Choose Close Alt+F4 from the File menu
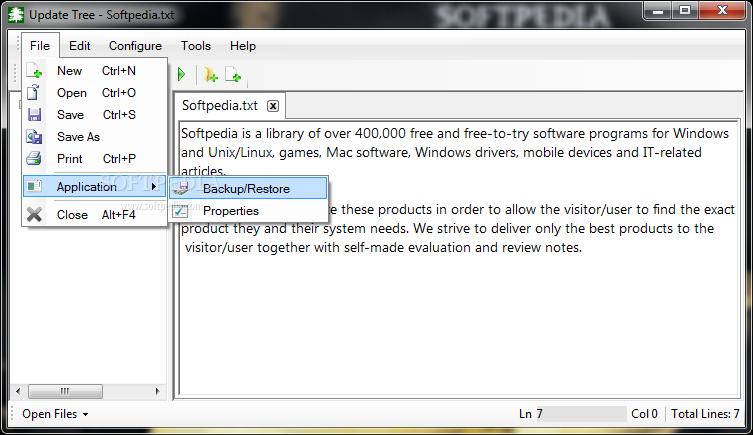Viewport: 753px width, 435px height. [x=95, y=215]
